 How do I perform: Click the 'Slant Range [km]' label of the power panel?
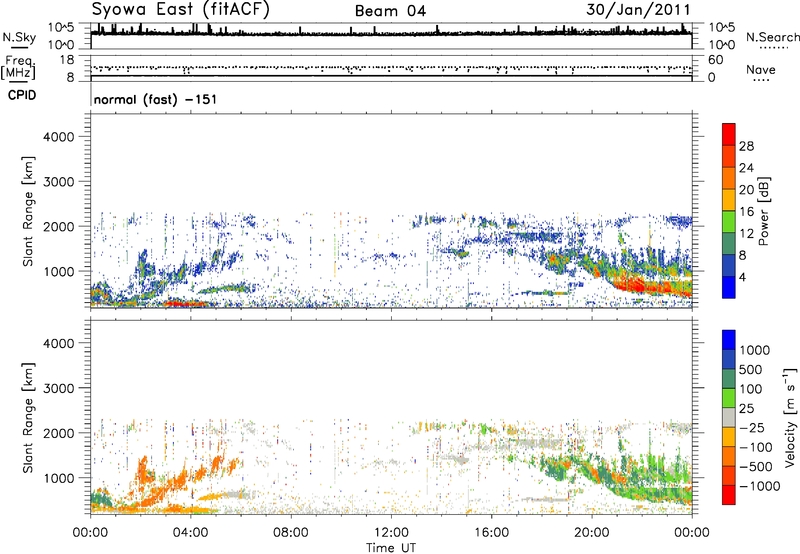coord(28,211)
